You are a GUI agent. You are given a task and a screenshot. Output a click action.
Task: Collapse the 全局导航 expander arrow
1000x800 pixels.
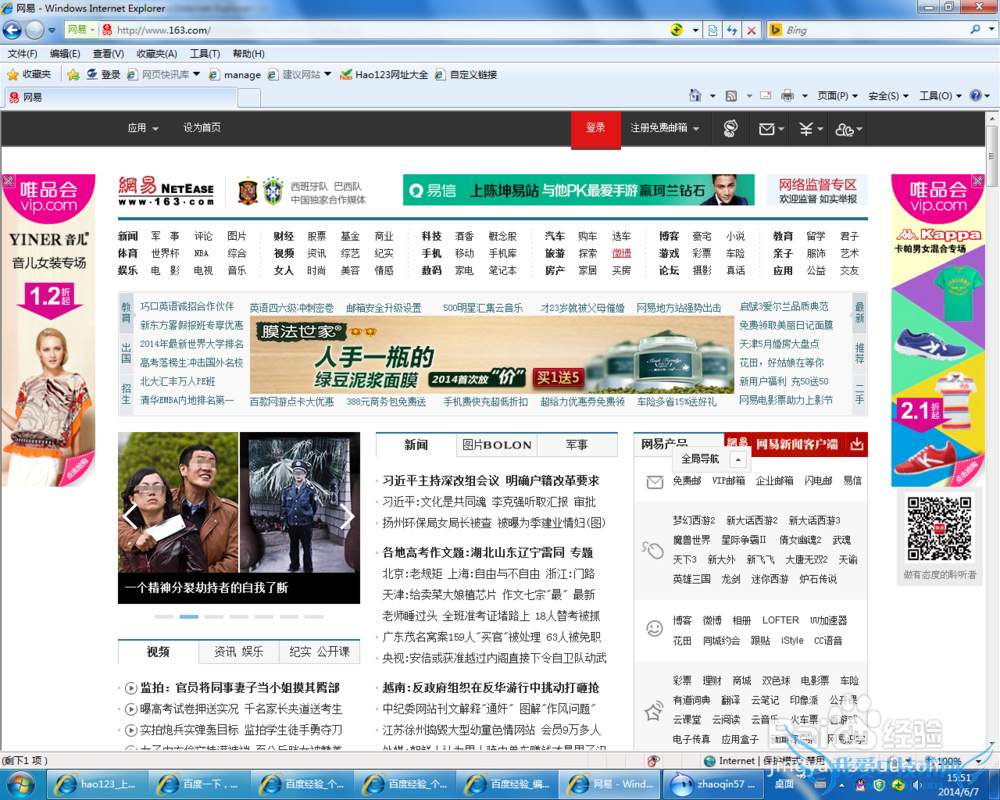coord(738,459)
